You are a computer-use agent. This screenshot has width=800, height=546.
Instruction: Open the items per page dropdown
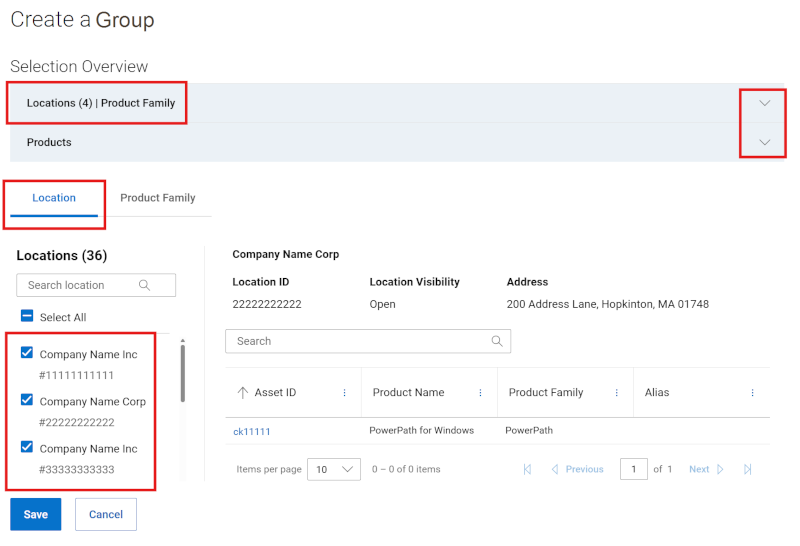pyautogui.click(x=334, y=469)
